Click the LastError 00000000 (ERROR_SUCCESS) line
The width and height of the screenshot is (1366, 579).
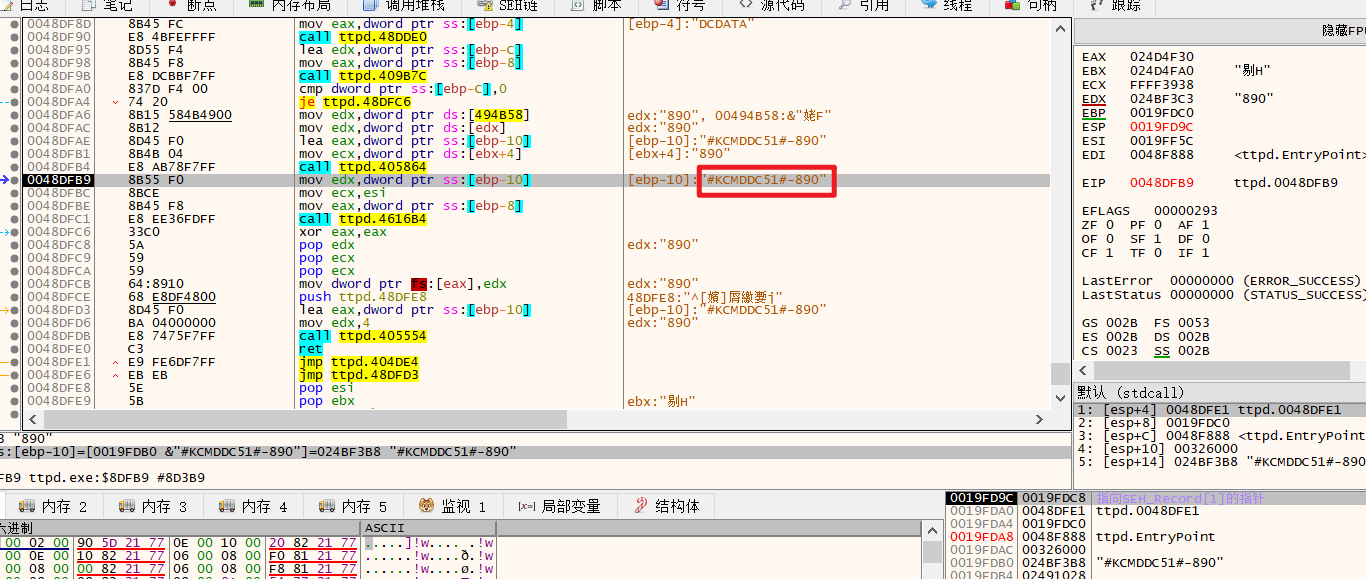(1220, 281)
